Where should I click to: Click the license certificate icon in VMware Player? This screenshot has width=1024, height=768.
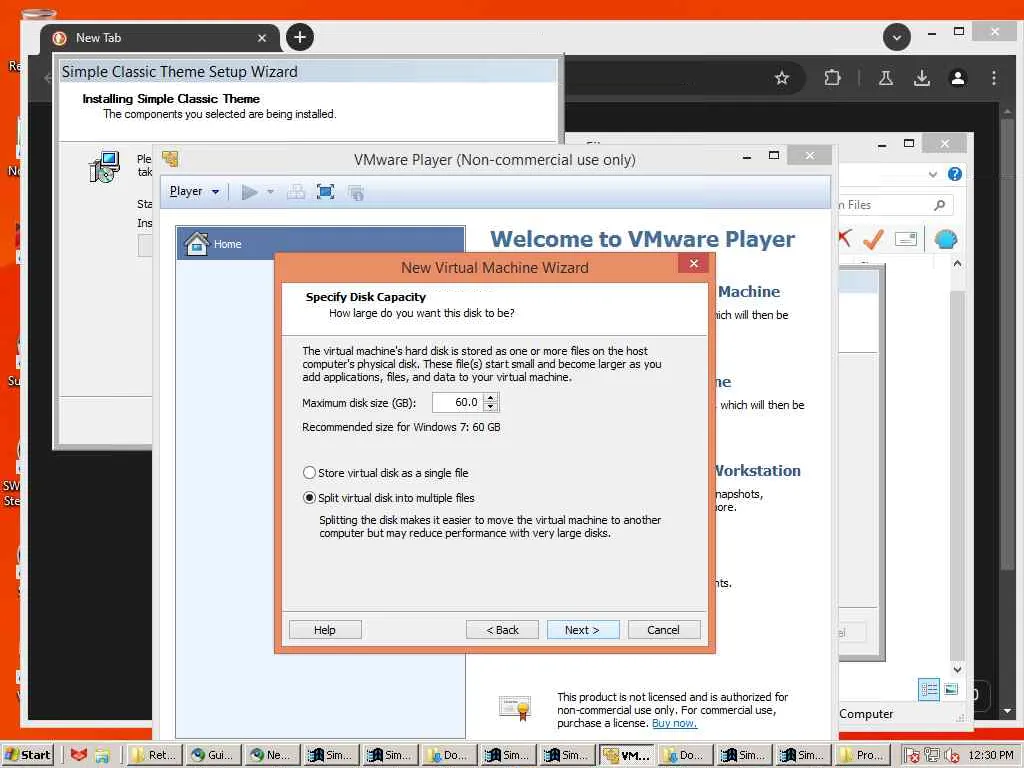[515, 709]
